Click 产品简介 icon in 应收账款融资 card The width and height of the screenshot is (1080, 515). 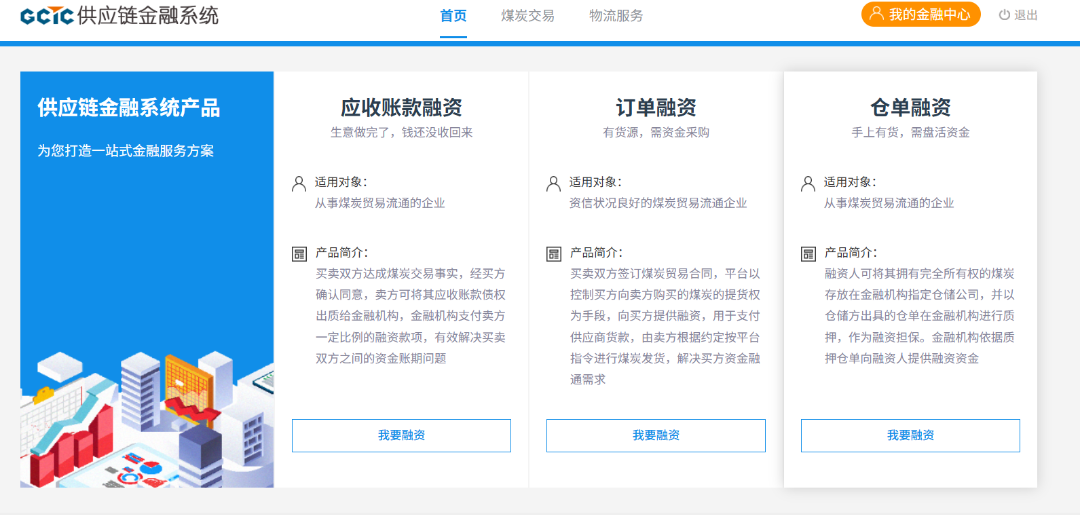point(299,254)
